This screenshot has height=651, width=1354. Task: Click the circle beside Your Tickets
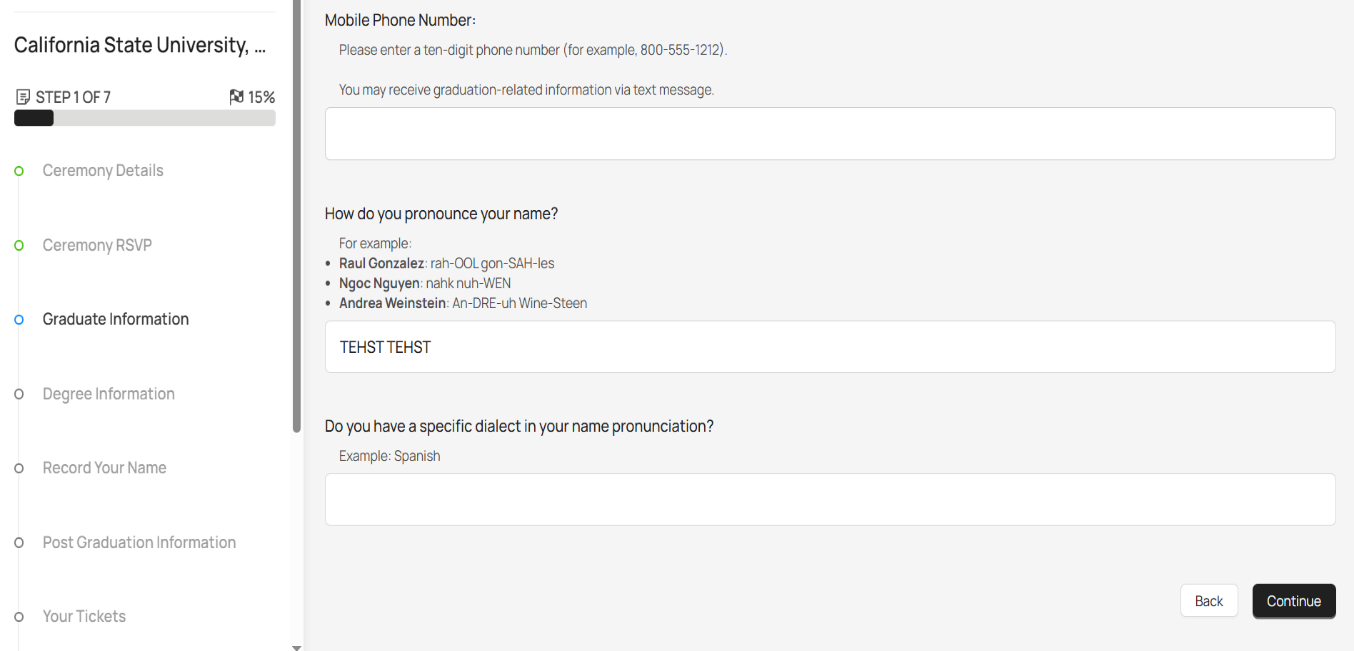(18, 616)
